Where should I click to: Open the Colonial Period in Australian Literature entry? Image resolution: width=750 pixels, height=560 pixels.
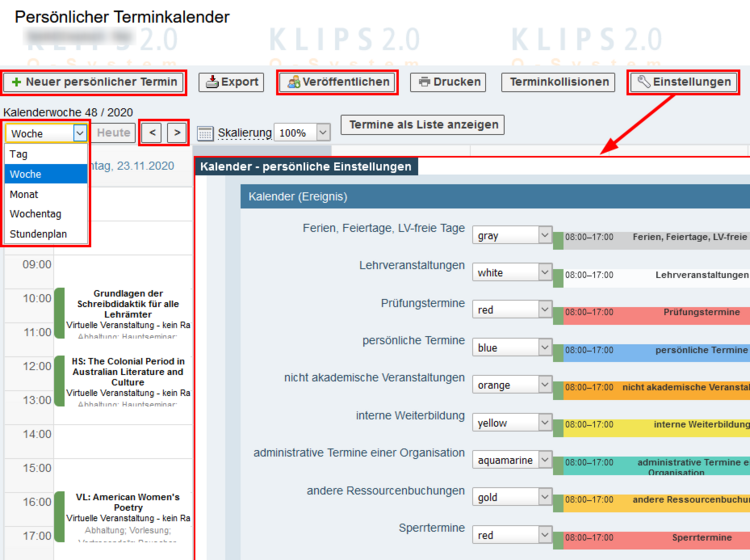tap(123, 381)
